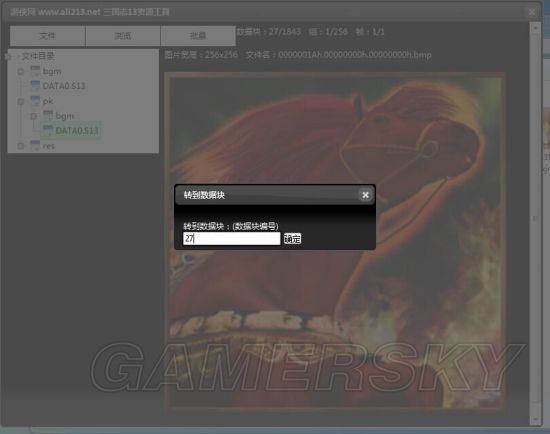550x434 pixels.
Task: Expand the bgm folder inside pk
Action: point(34,116)
